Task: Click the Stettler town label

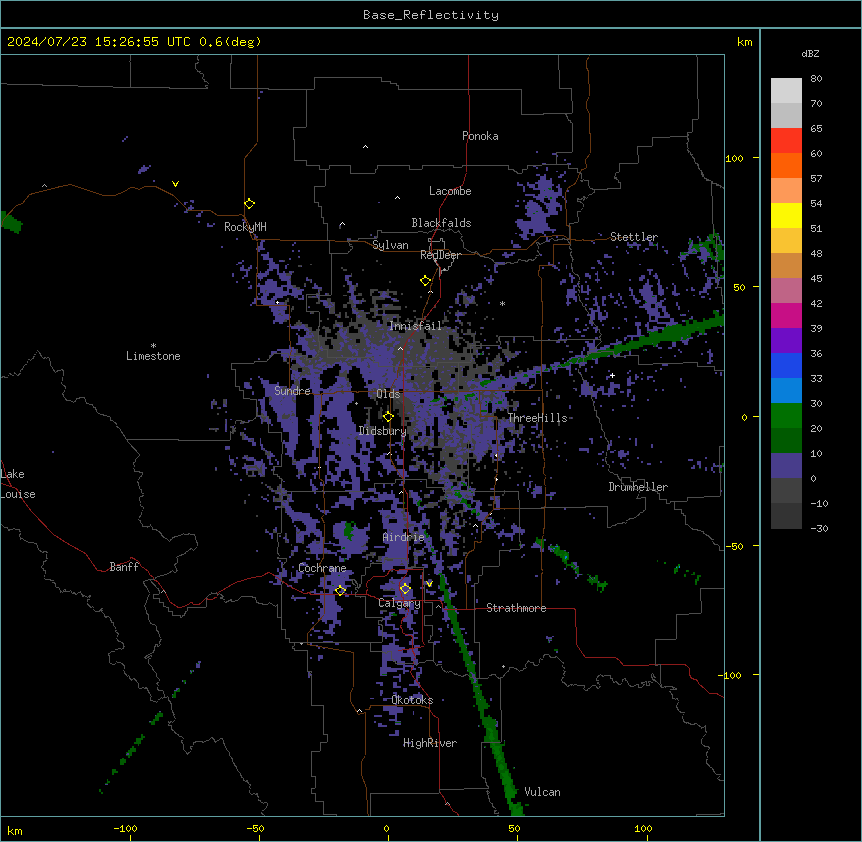Action: point(634,237)
